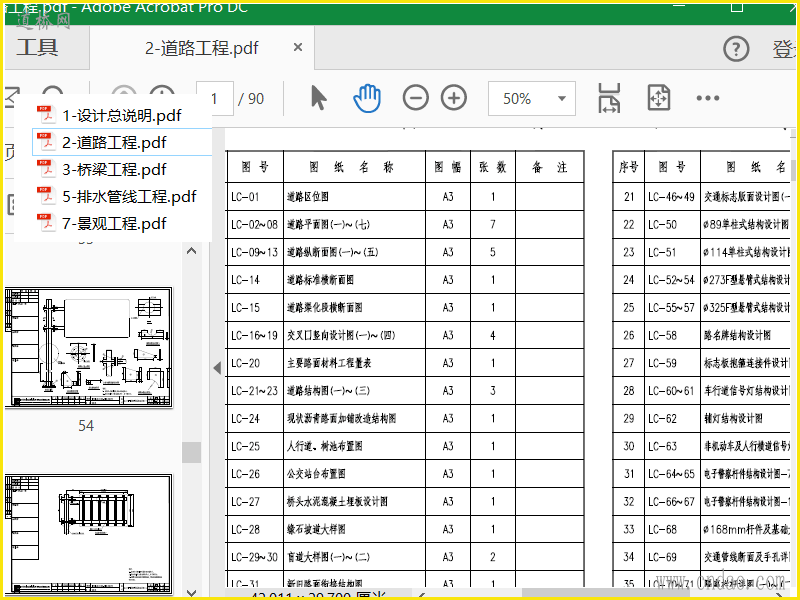Click the 备注 column header
This screenshot has height=600, width=800.
pyautogui.click(x=549, y=167)
